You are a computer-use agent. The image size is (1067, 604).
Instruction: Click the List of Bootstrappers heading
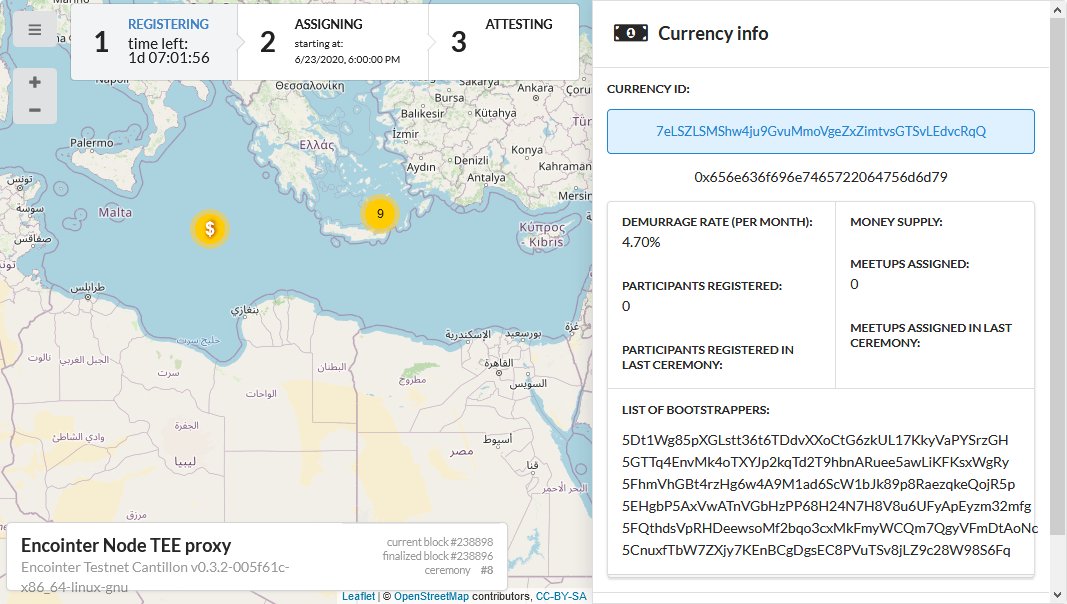click(695, 410)
